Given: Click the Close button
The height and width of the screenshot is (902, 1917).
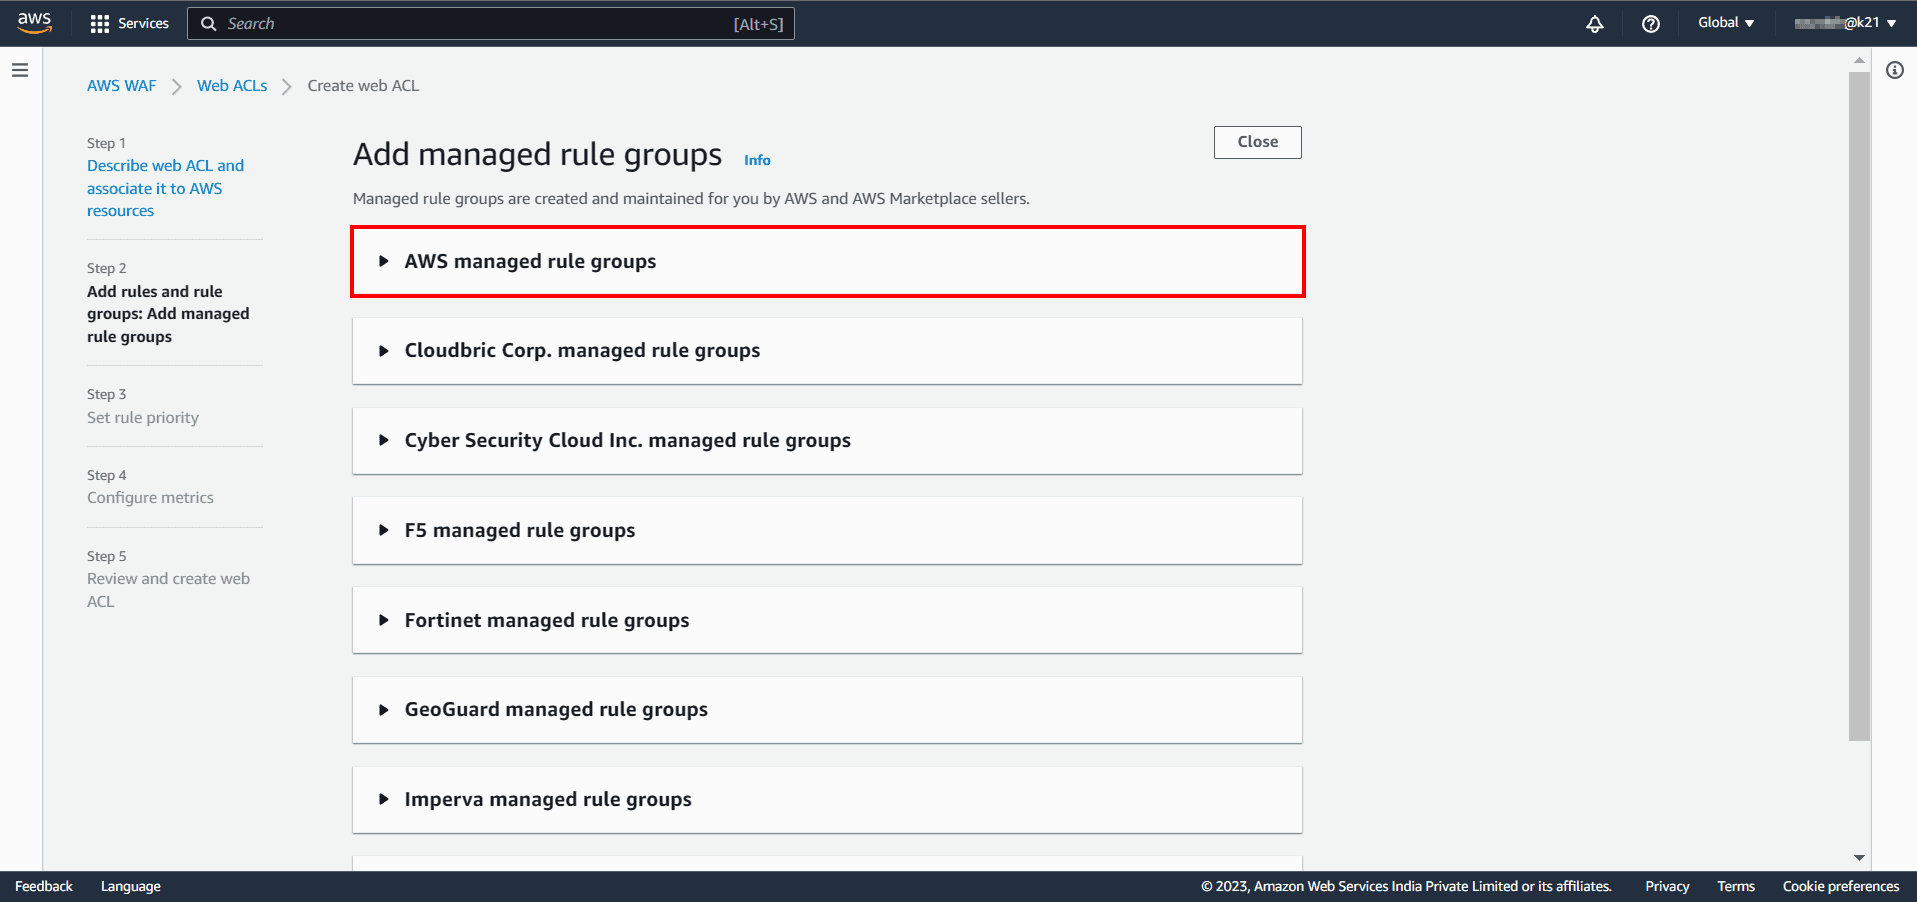Looking at the screenshot, I should [1257, 142].
